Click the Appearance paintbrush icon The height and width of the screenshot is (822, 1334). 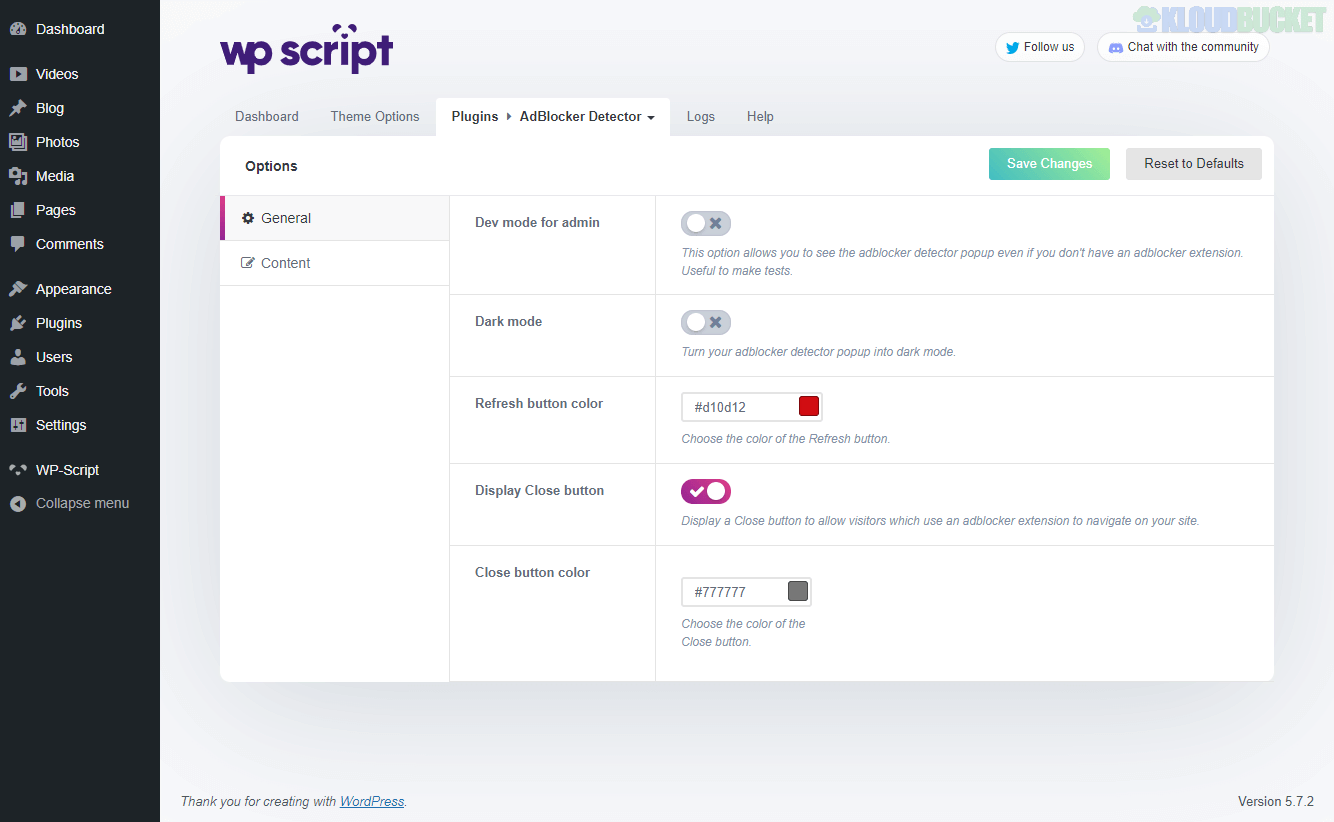18,289
